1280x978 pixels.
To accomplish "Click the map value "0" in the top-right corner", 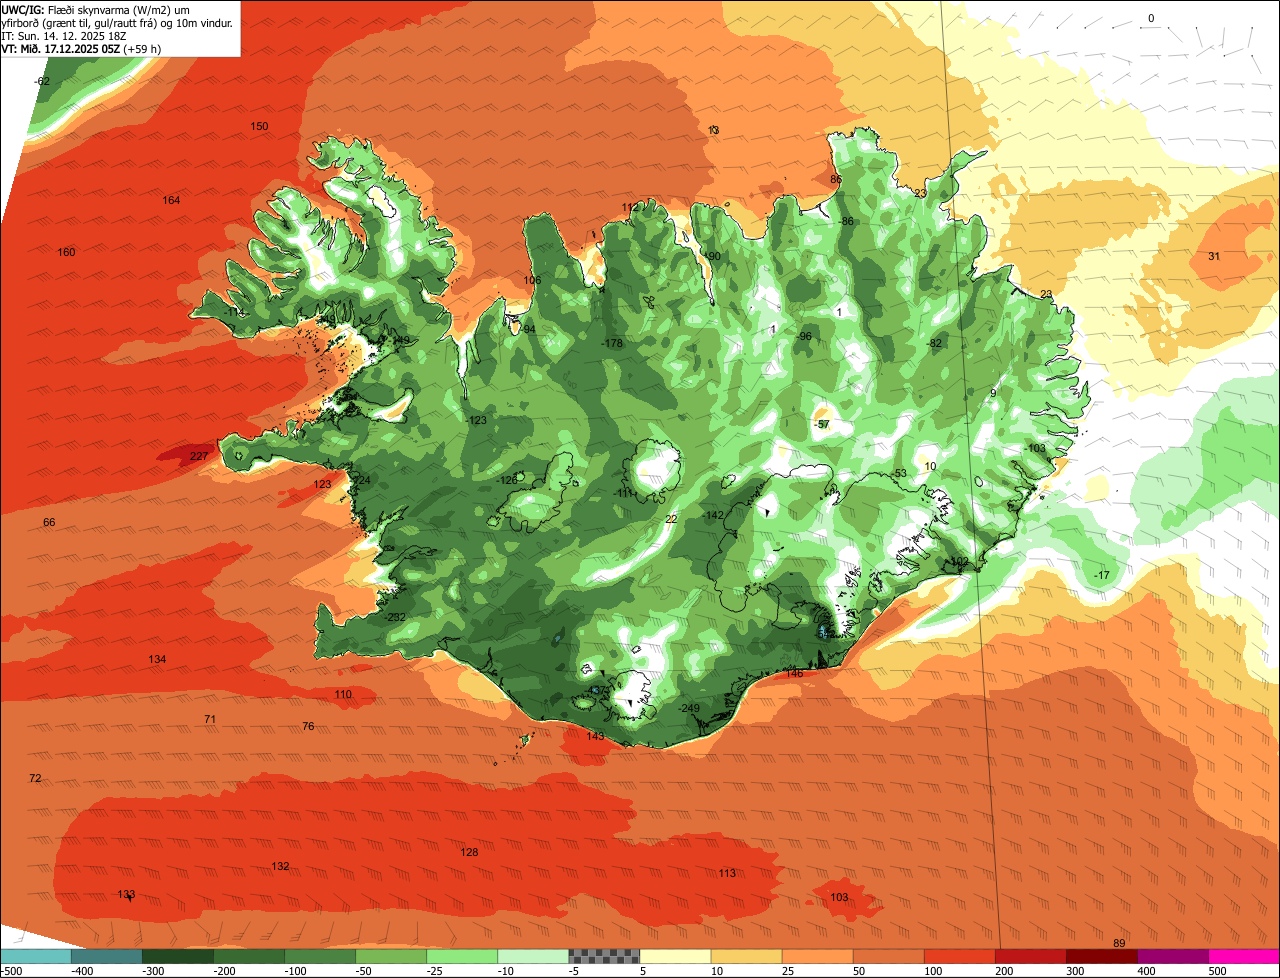I will [x=1151, y=18].
